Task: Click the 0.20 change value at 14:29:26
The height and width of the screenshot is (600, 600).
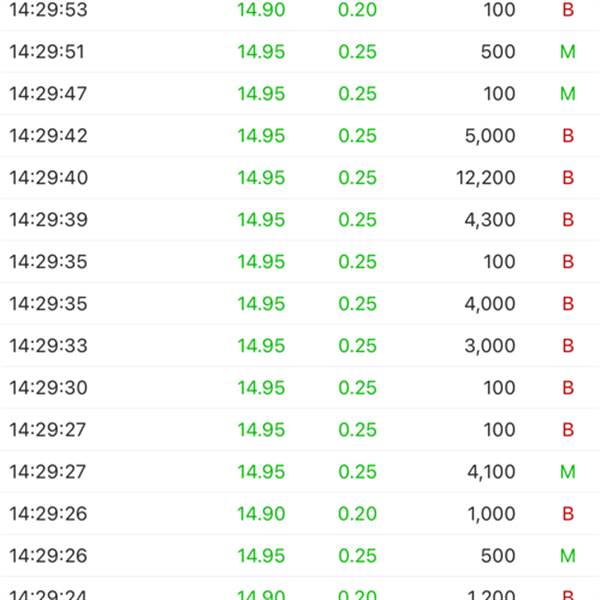Action: click(x=357, y=514)
